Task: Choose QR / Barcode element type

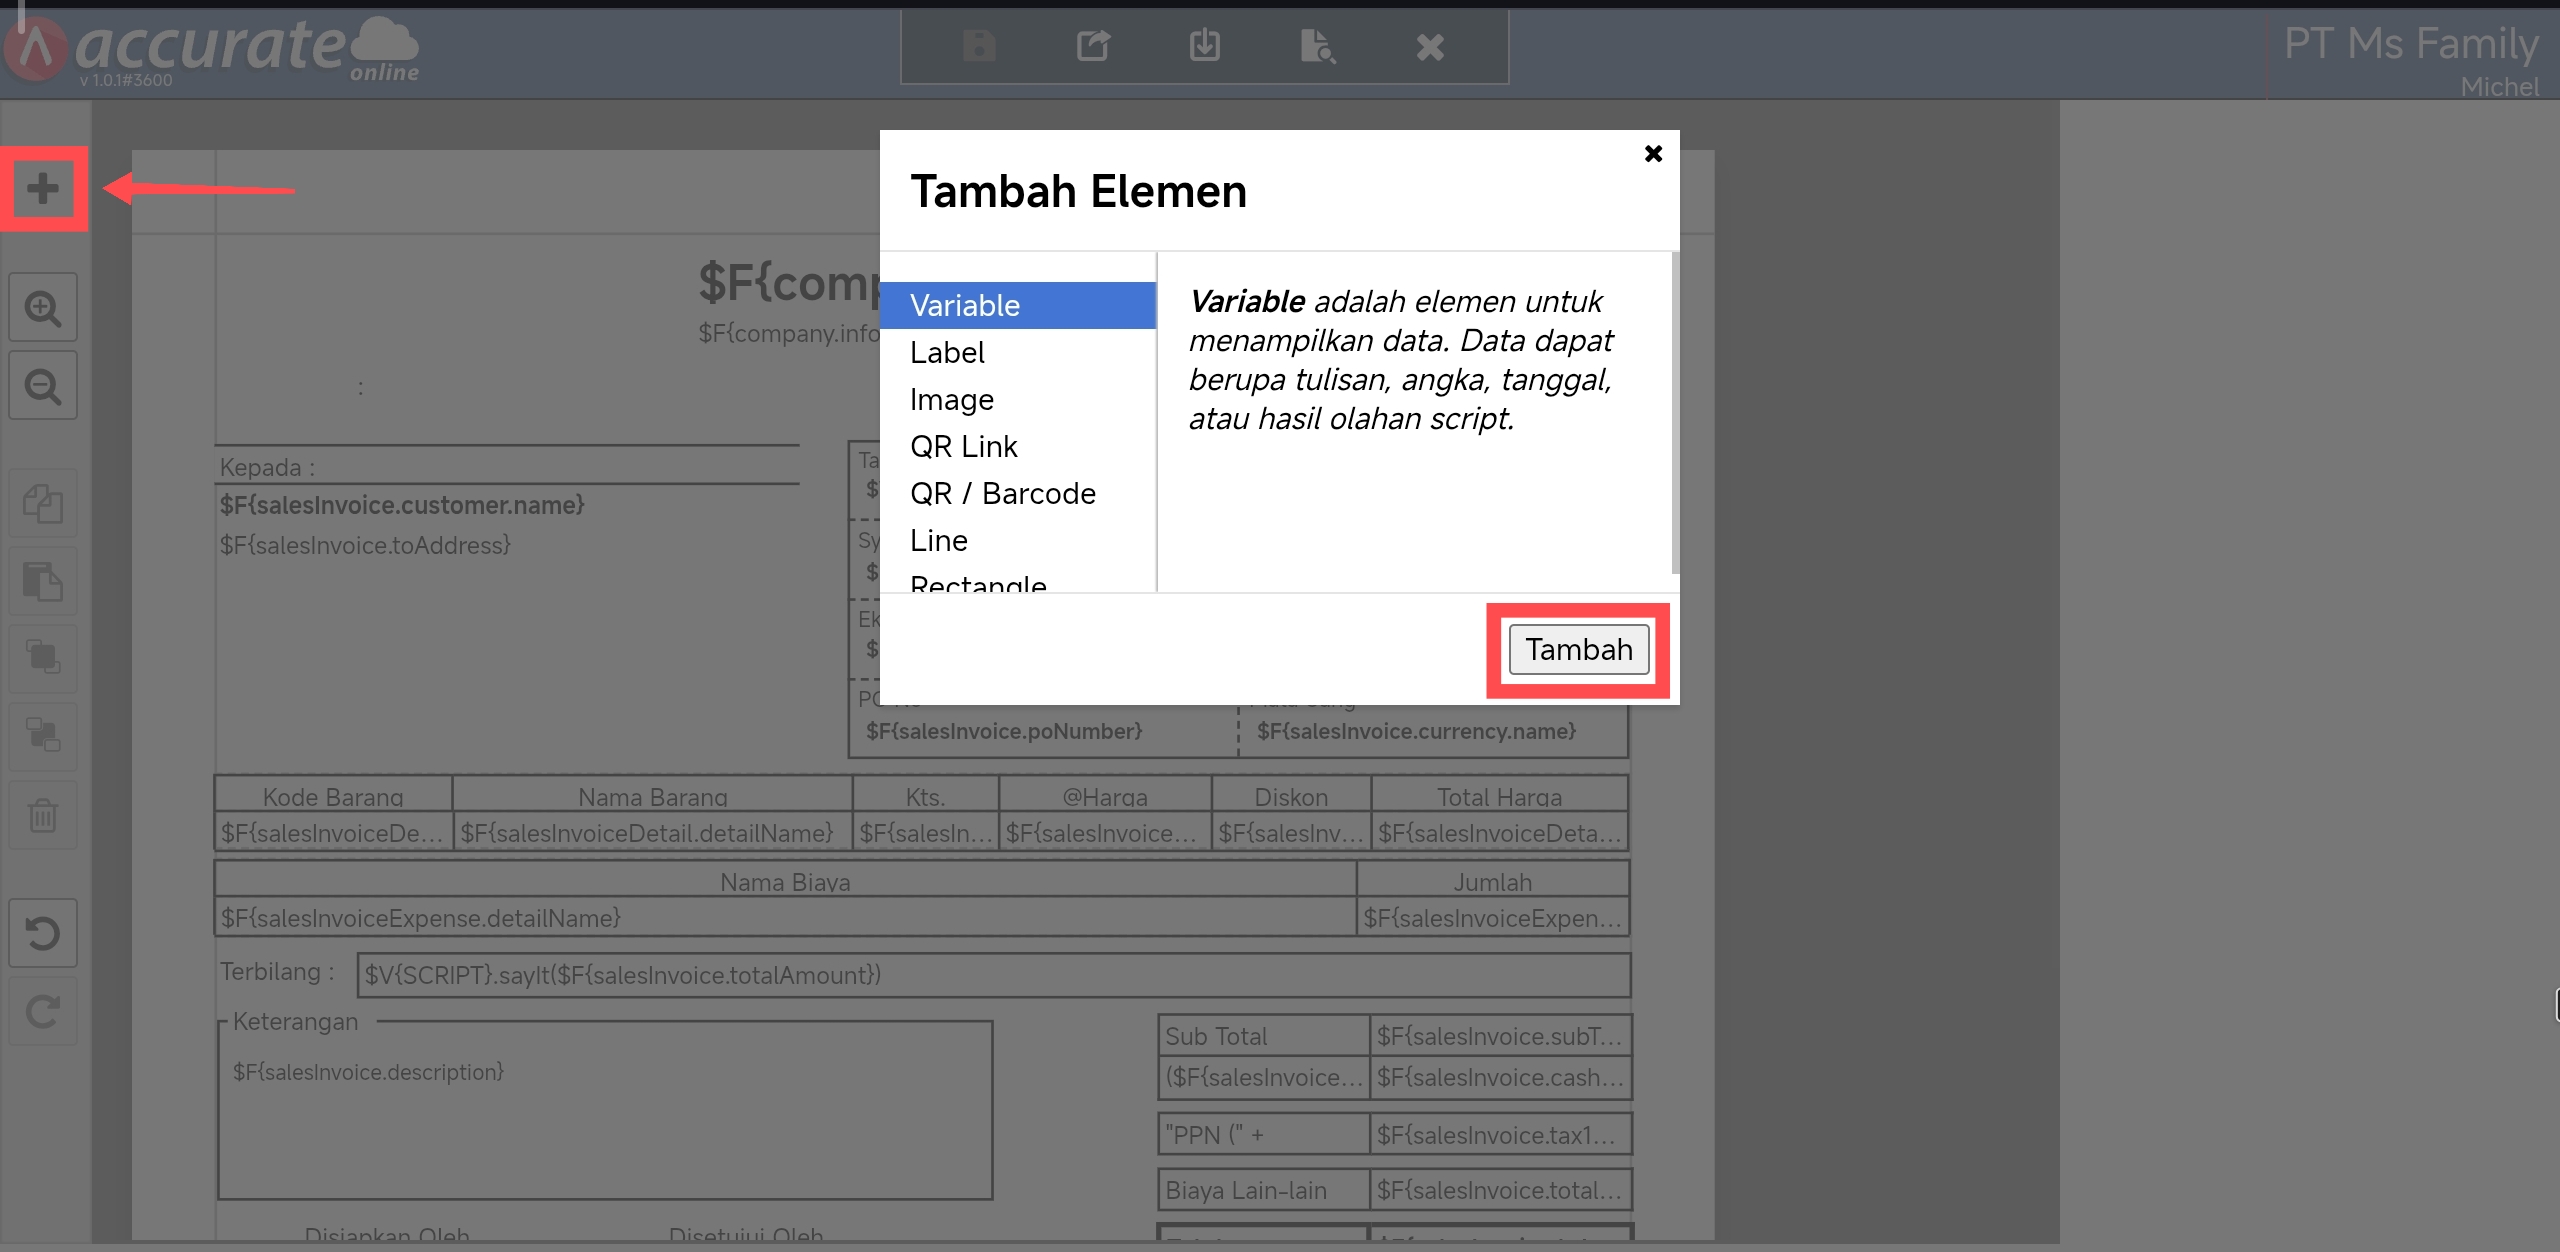Action: (x=1002, y=494)
